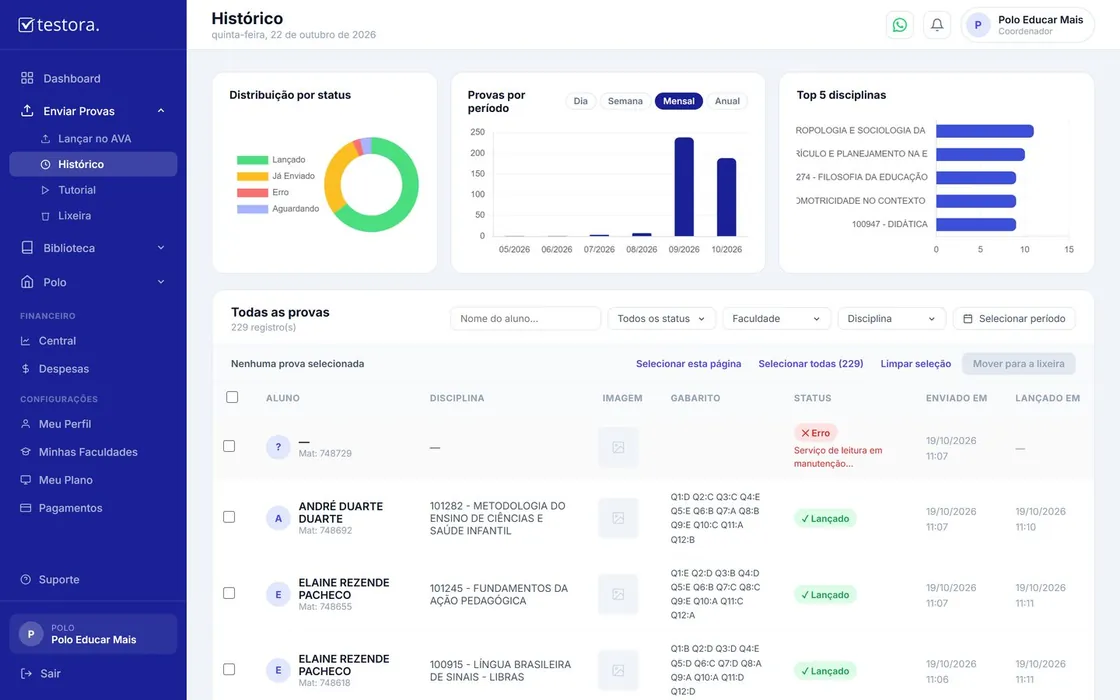Toggle the select-all checkbox in table header

click(232, 397)
